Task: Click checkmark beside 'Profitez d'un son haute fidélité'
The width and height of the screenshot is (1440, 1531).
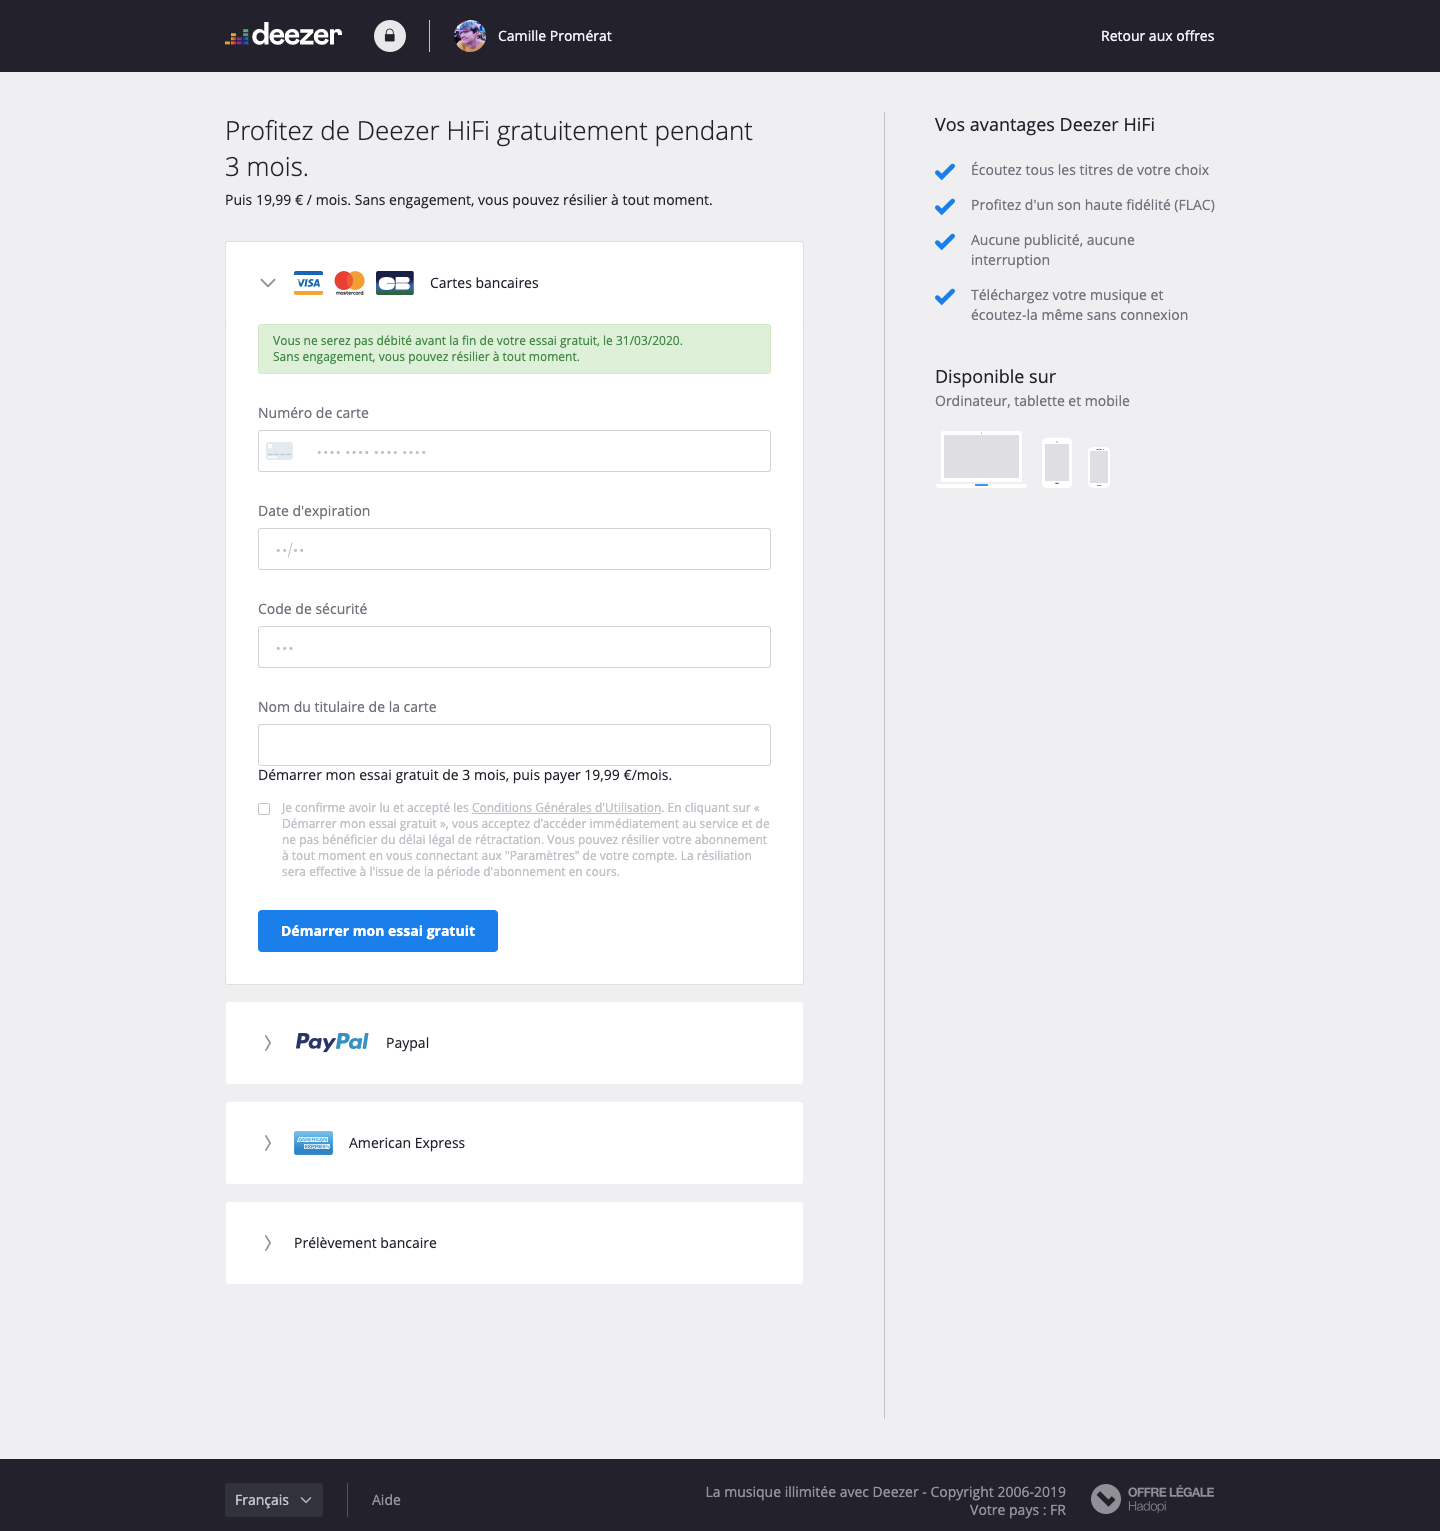Action: [x=945, y=206]
